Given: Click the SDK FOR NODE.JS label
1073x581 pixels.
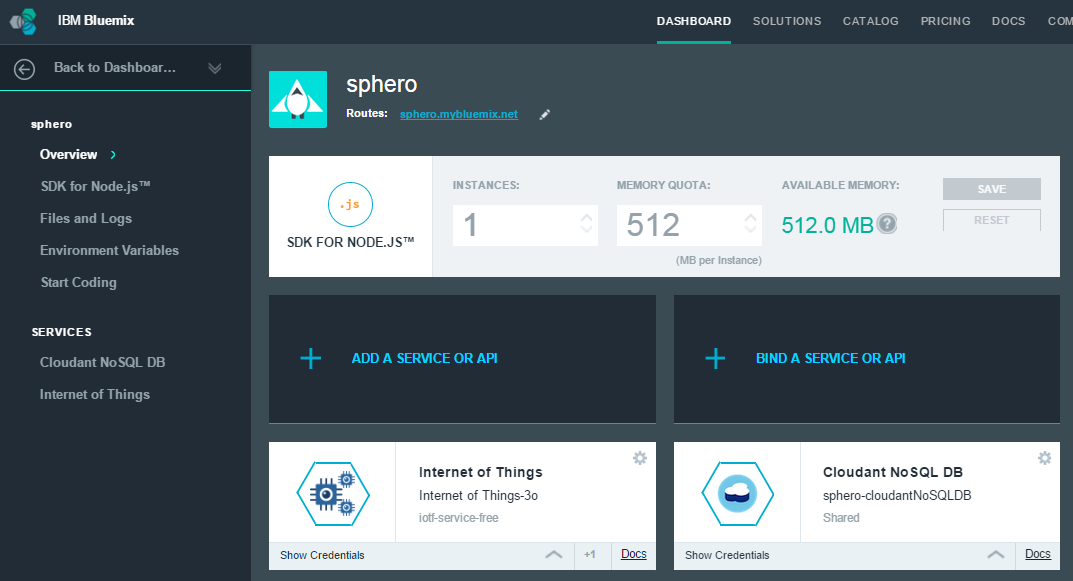Looking at the screenshot, I should point(350,242).
